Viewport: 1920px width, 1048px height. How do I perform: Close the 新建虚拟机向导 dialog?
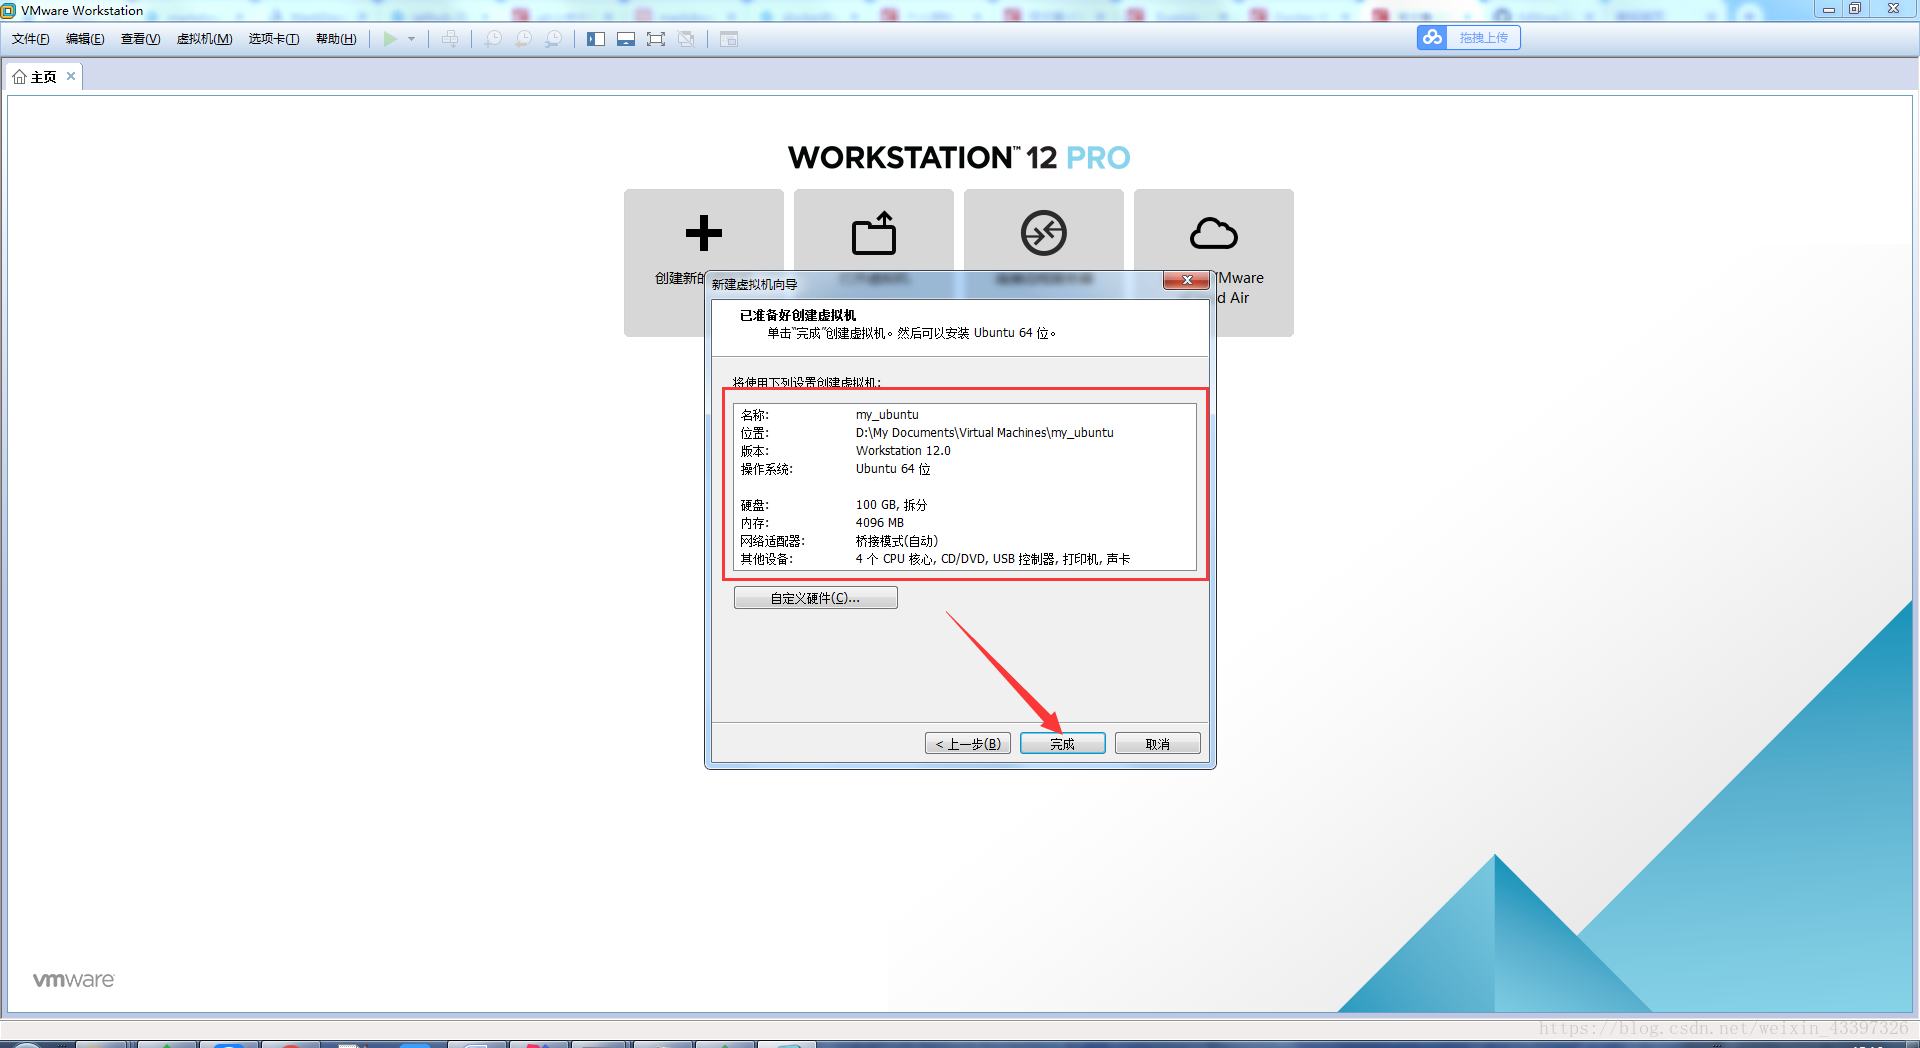pyautogui.click(x=1186, y=280)
